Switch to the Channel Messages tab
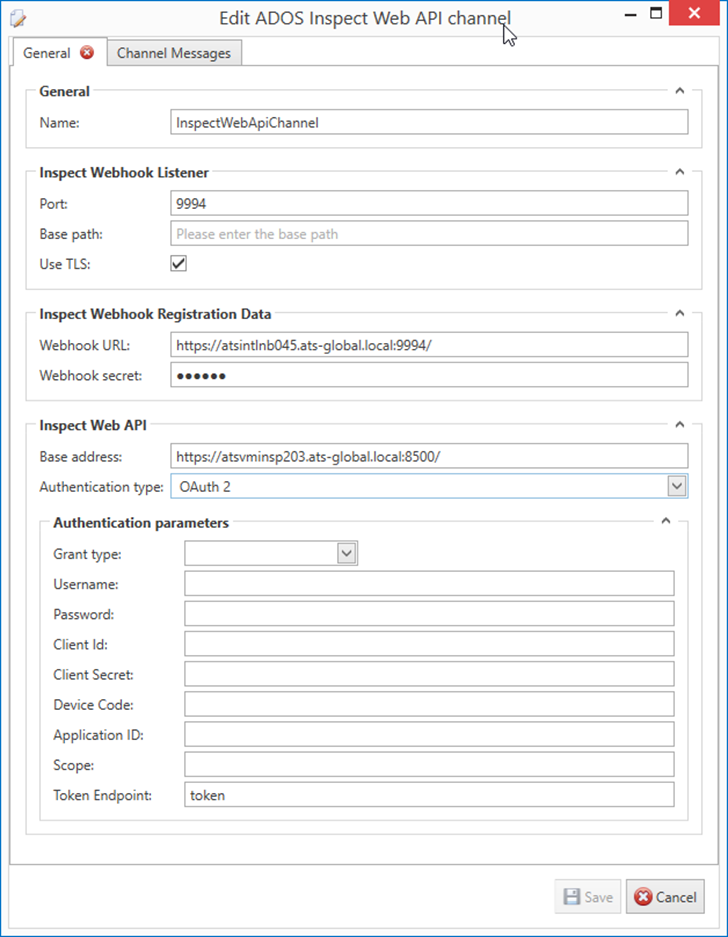Viewport: 728px width, 937px height. click(174, 53)
